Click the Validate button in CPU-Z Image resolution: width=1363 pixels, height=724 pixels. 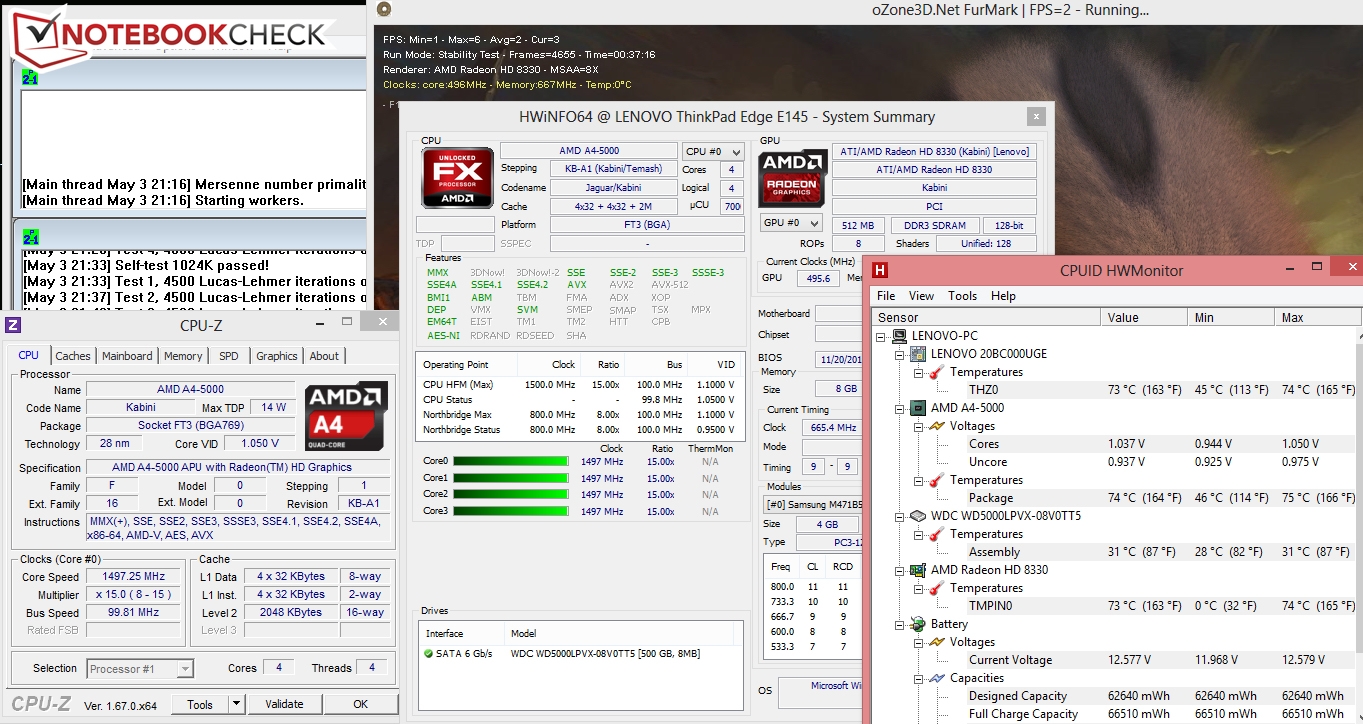click(x=284, y=704)
